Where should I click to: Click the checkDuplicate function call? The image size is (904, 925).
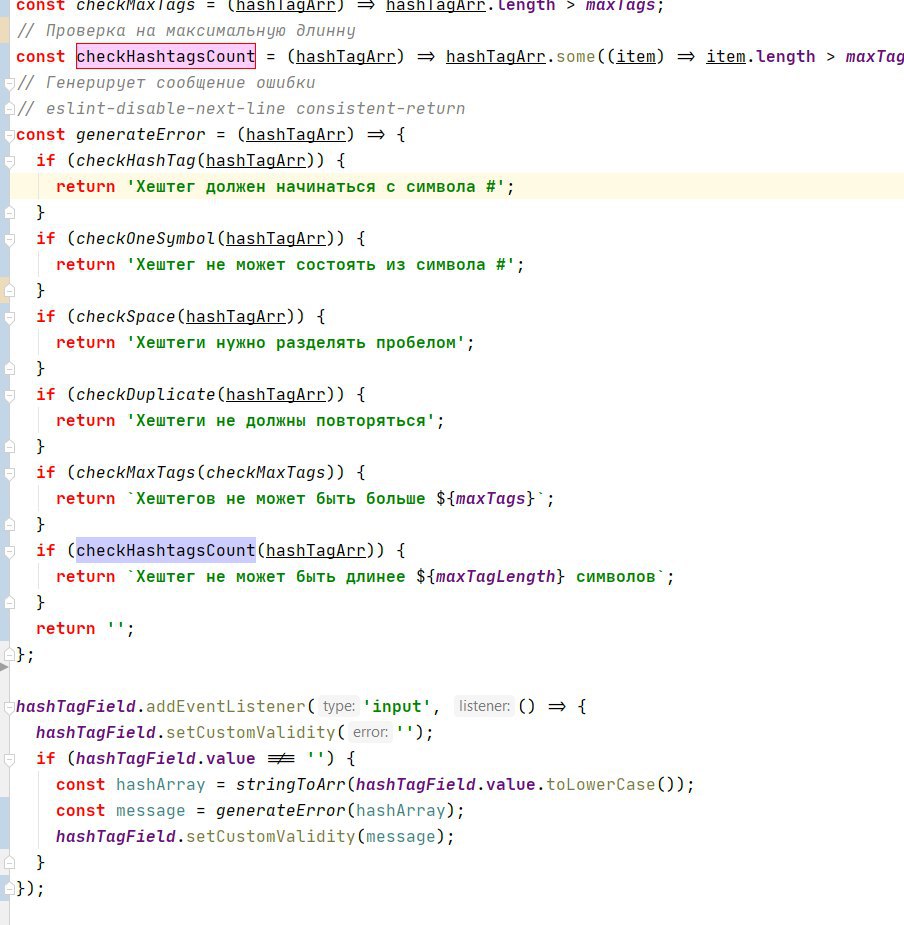(x=146, y=394)
